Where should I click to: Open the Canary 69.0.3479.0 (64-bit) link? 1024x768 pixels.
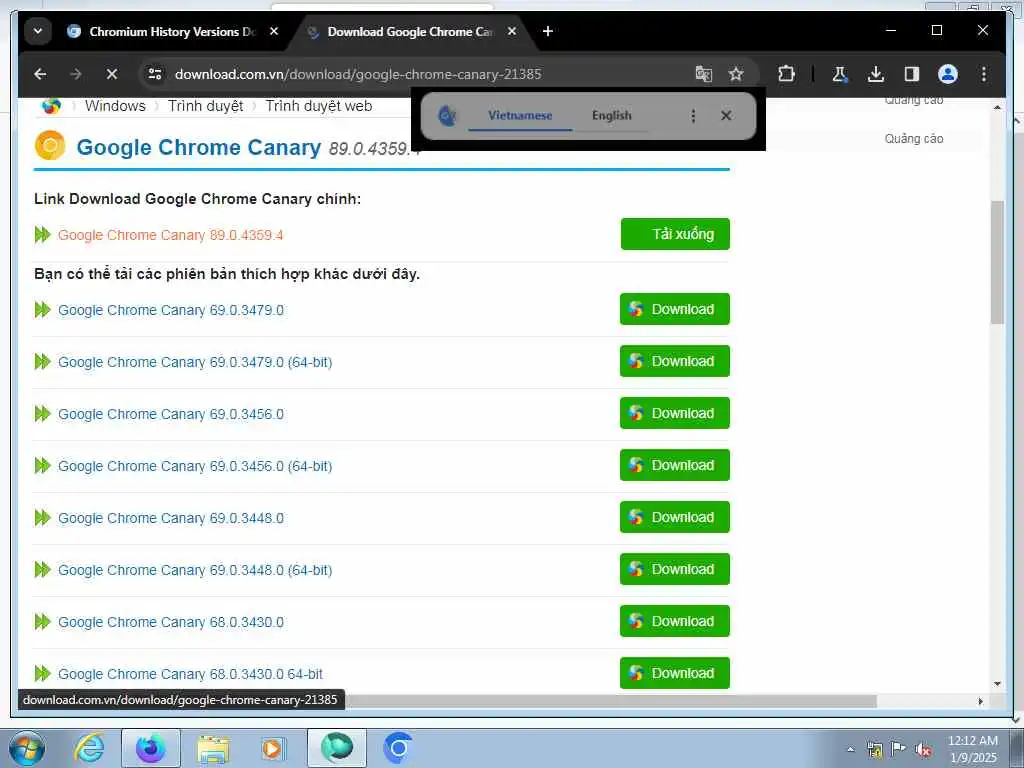tap(195, 362)
